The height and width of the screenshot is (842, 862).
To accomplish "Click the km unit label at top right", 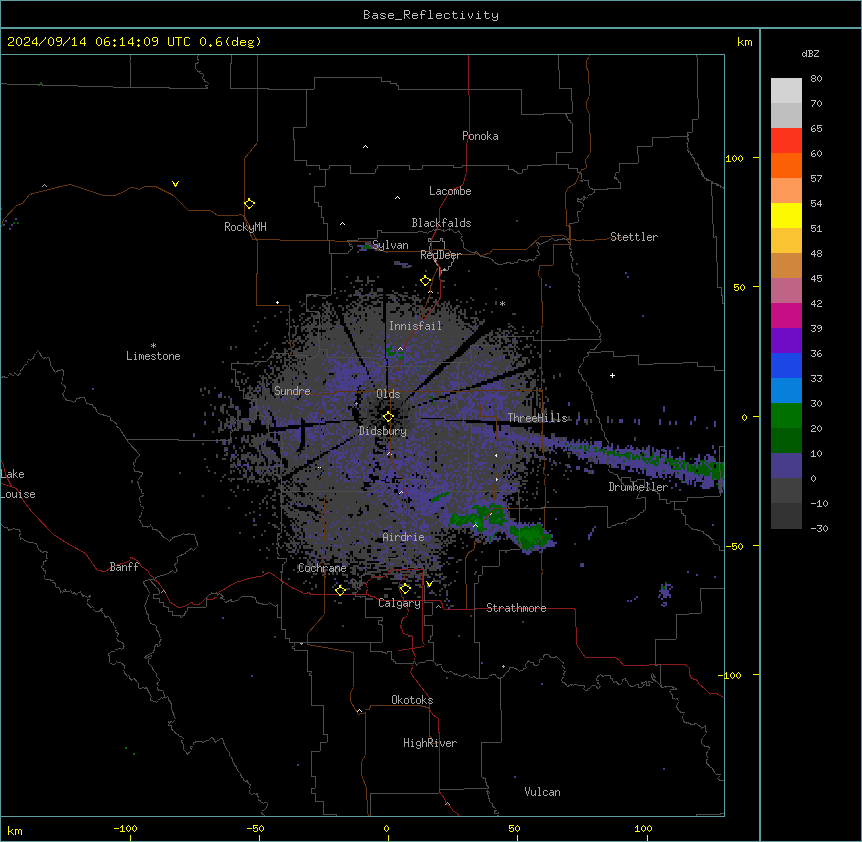I will (x=745, y=42).
